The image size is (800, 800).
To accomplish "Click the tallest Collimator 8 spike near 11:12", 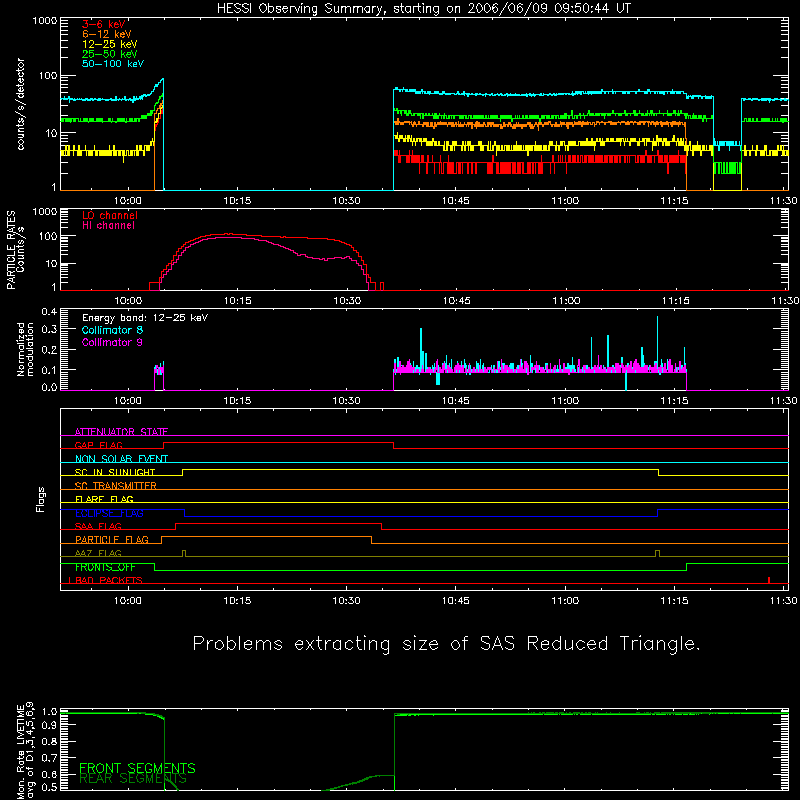I will 657,342.
